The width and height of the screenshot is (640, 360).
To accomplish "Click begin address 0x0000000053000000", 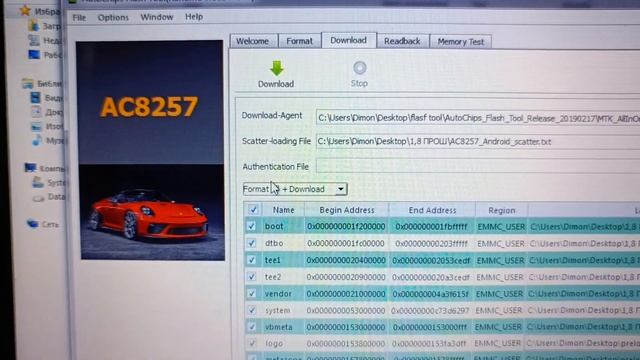I will tap(346, 311).
